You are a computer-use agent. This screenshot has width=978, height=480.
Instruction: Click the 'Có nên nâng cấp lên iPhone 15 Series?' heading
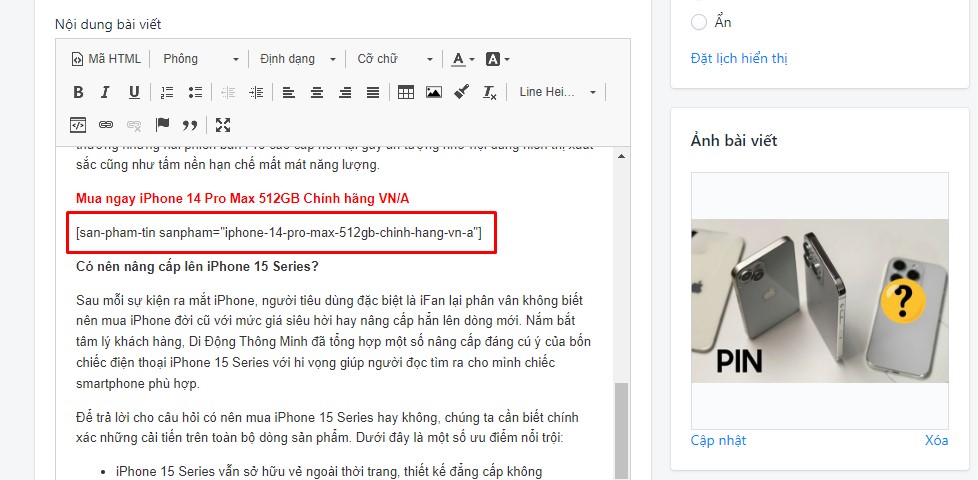click(x=197, y=266)
